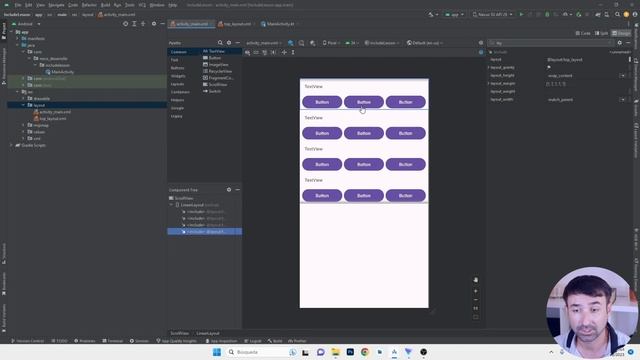
Task: Open layout_width value dropdown arrow
Action: pos(622,100)
